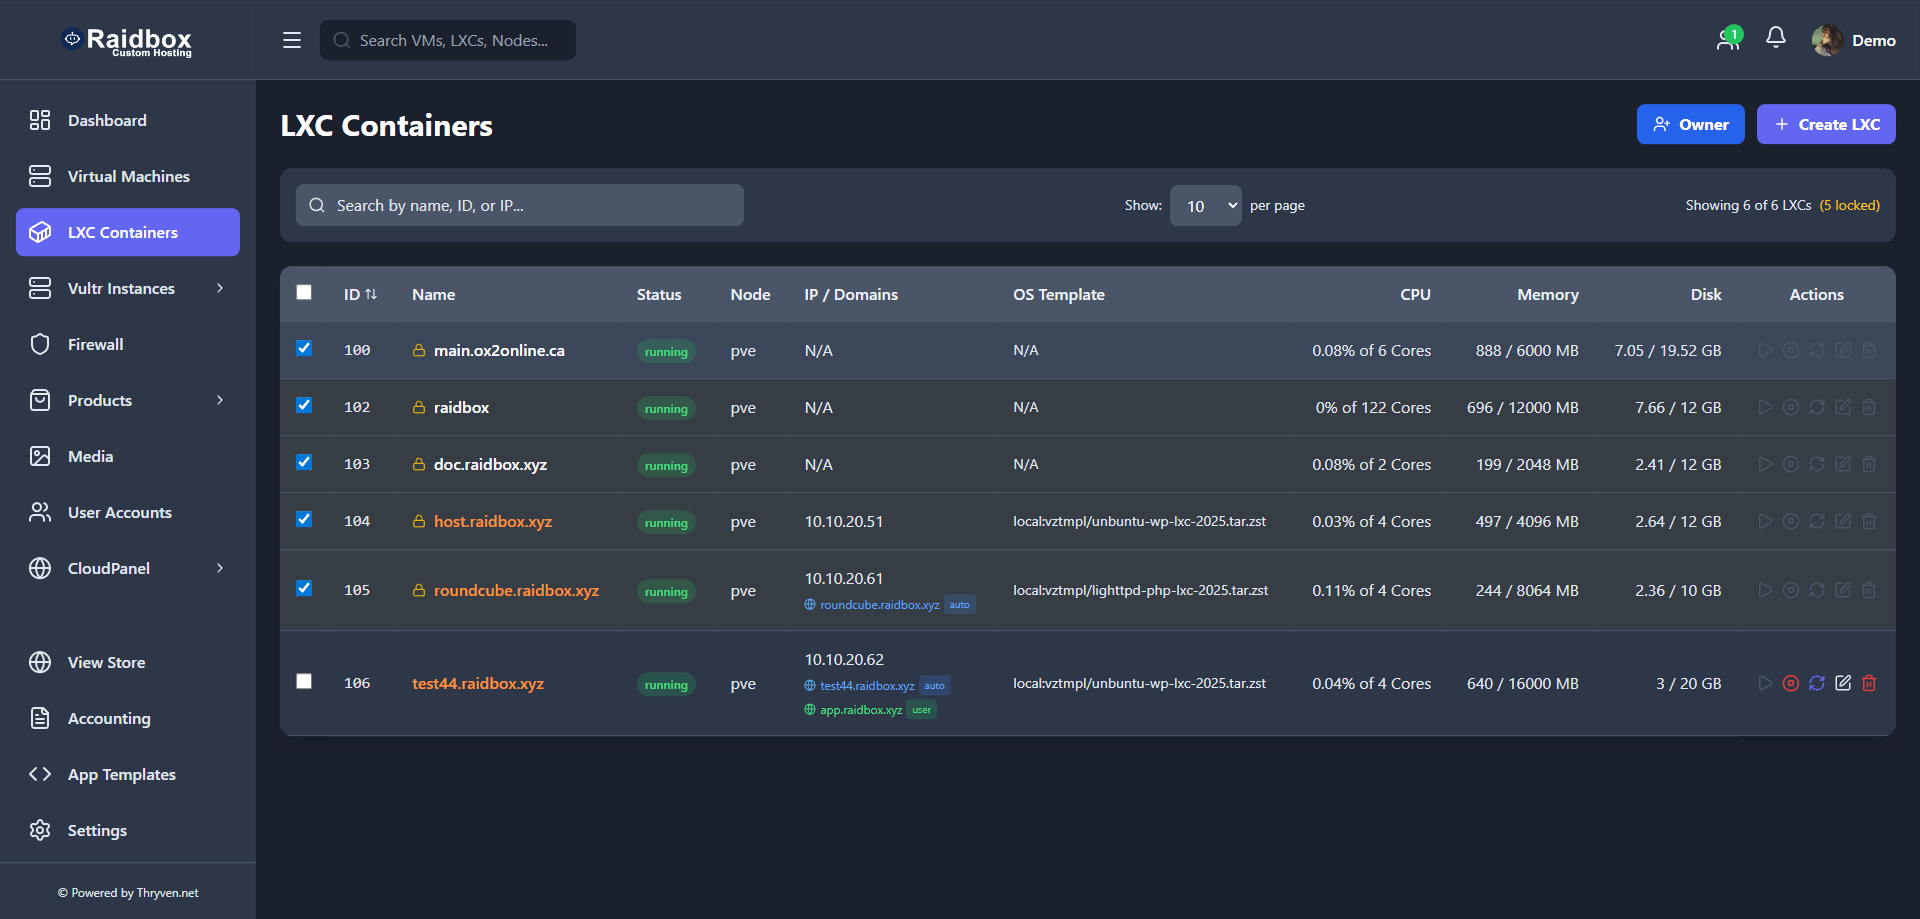The height and width of the screenshot is (919, 1920).
Task: Delete container 106 using the trash icon
Action: (x=1869, y=683)
